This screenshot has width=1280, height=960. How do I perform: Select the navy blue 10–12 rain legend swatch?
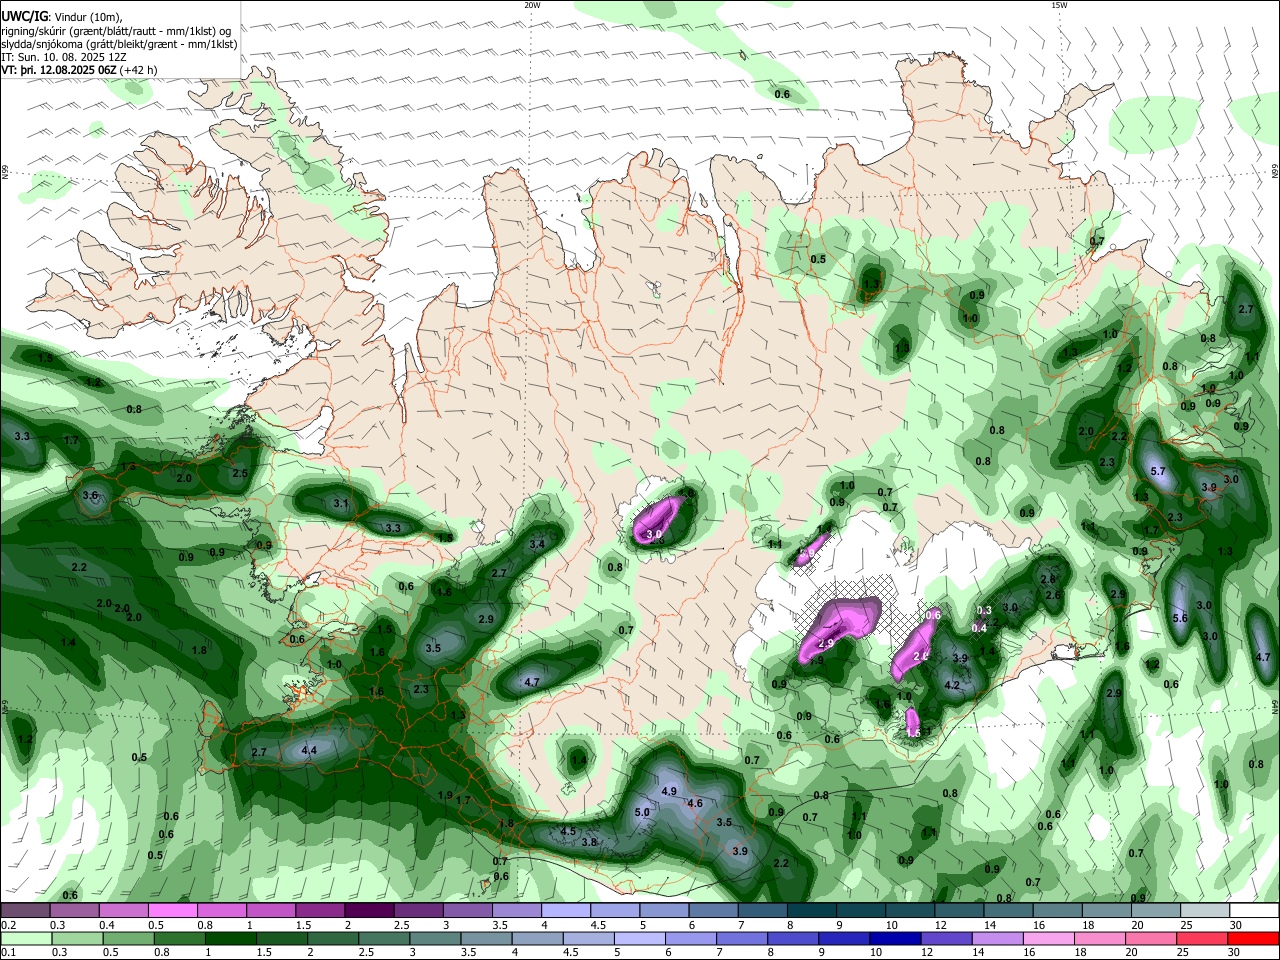click(x=896, y=938)
